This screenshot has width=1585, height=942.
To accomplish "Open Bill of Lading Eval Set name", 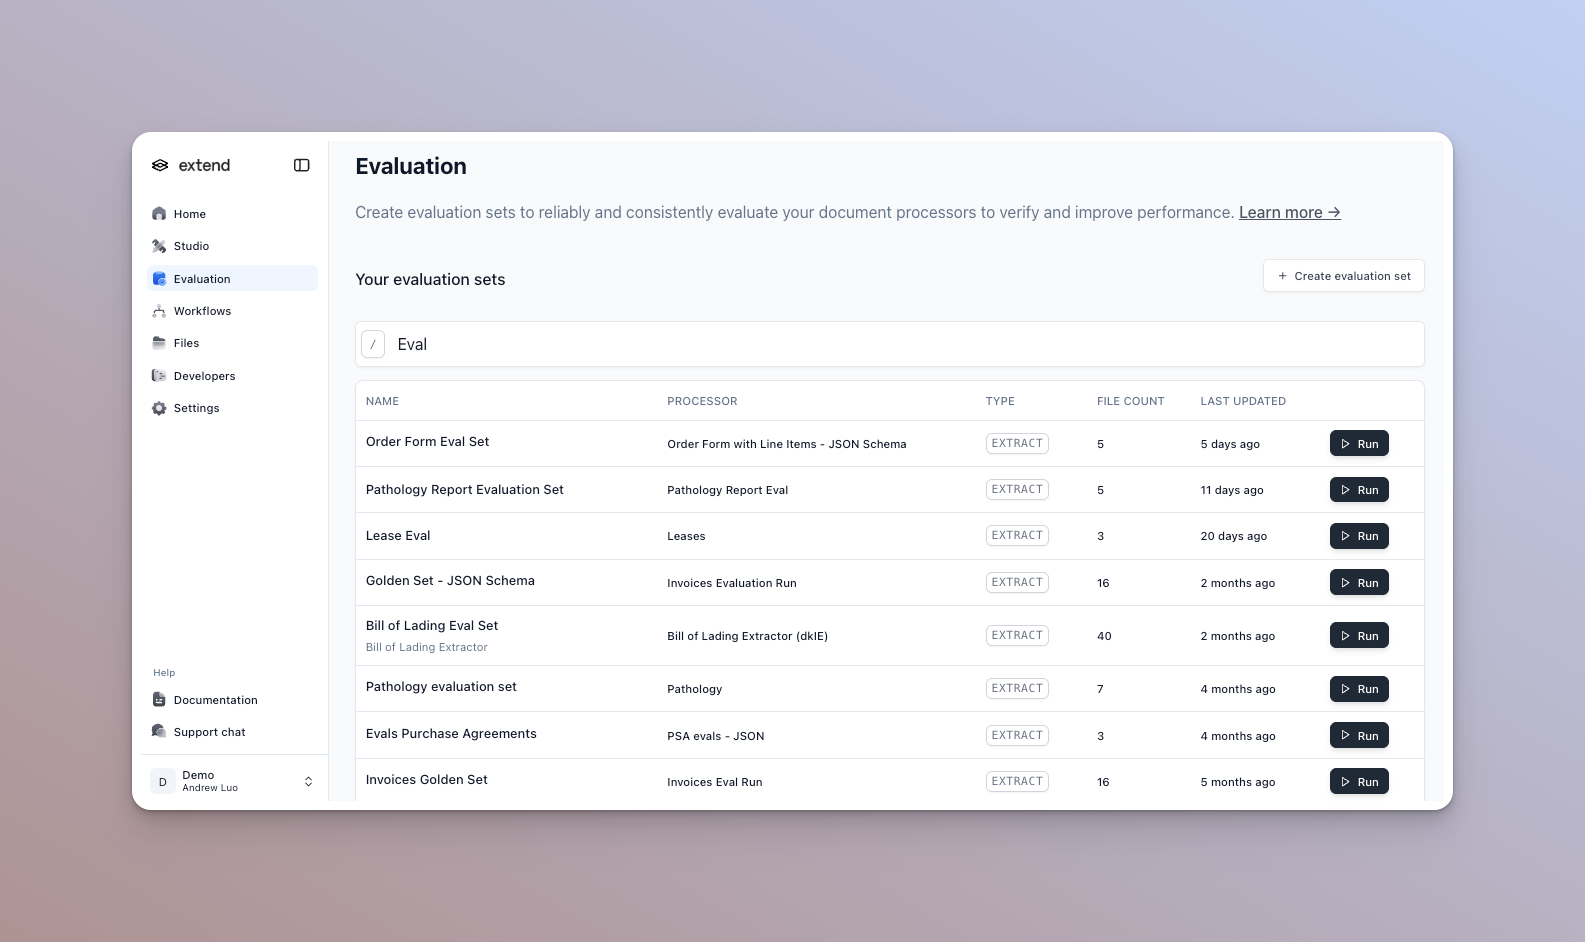I will [432, 626].
